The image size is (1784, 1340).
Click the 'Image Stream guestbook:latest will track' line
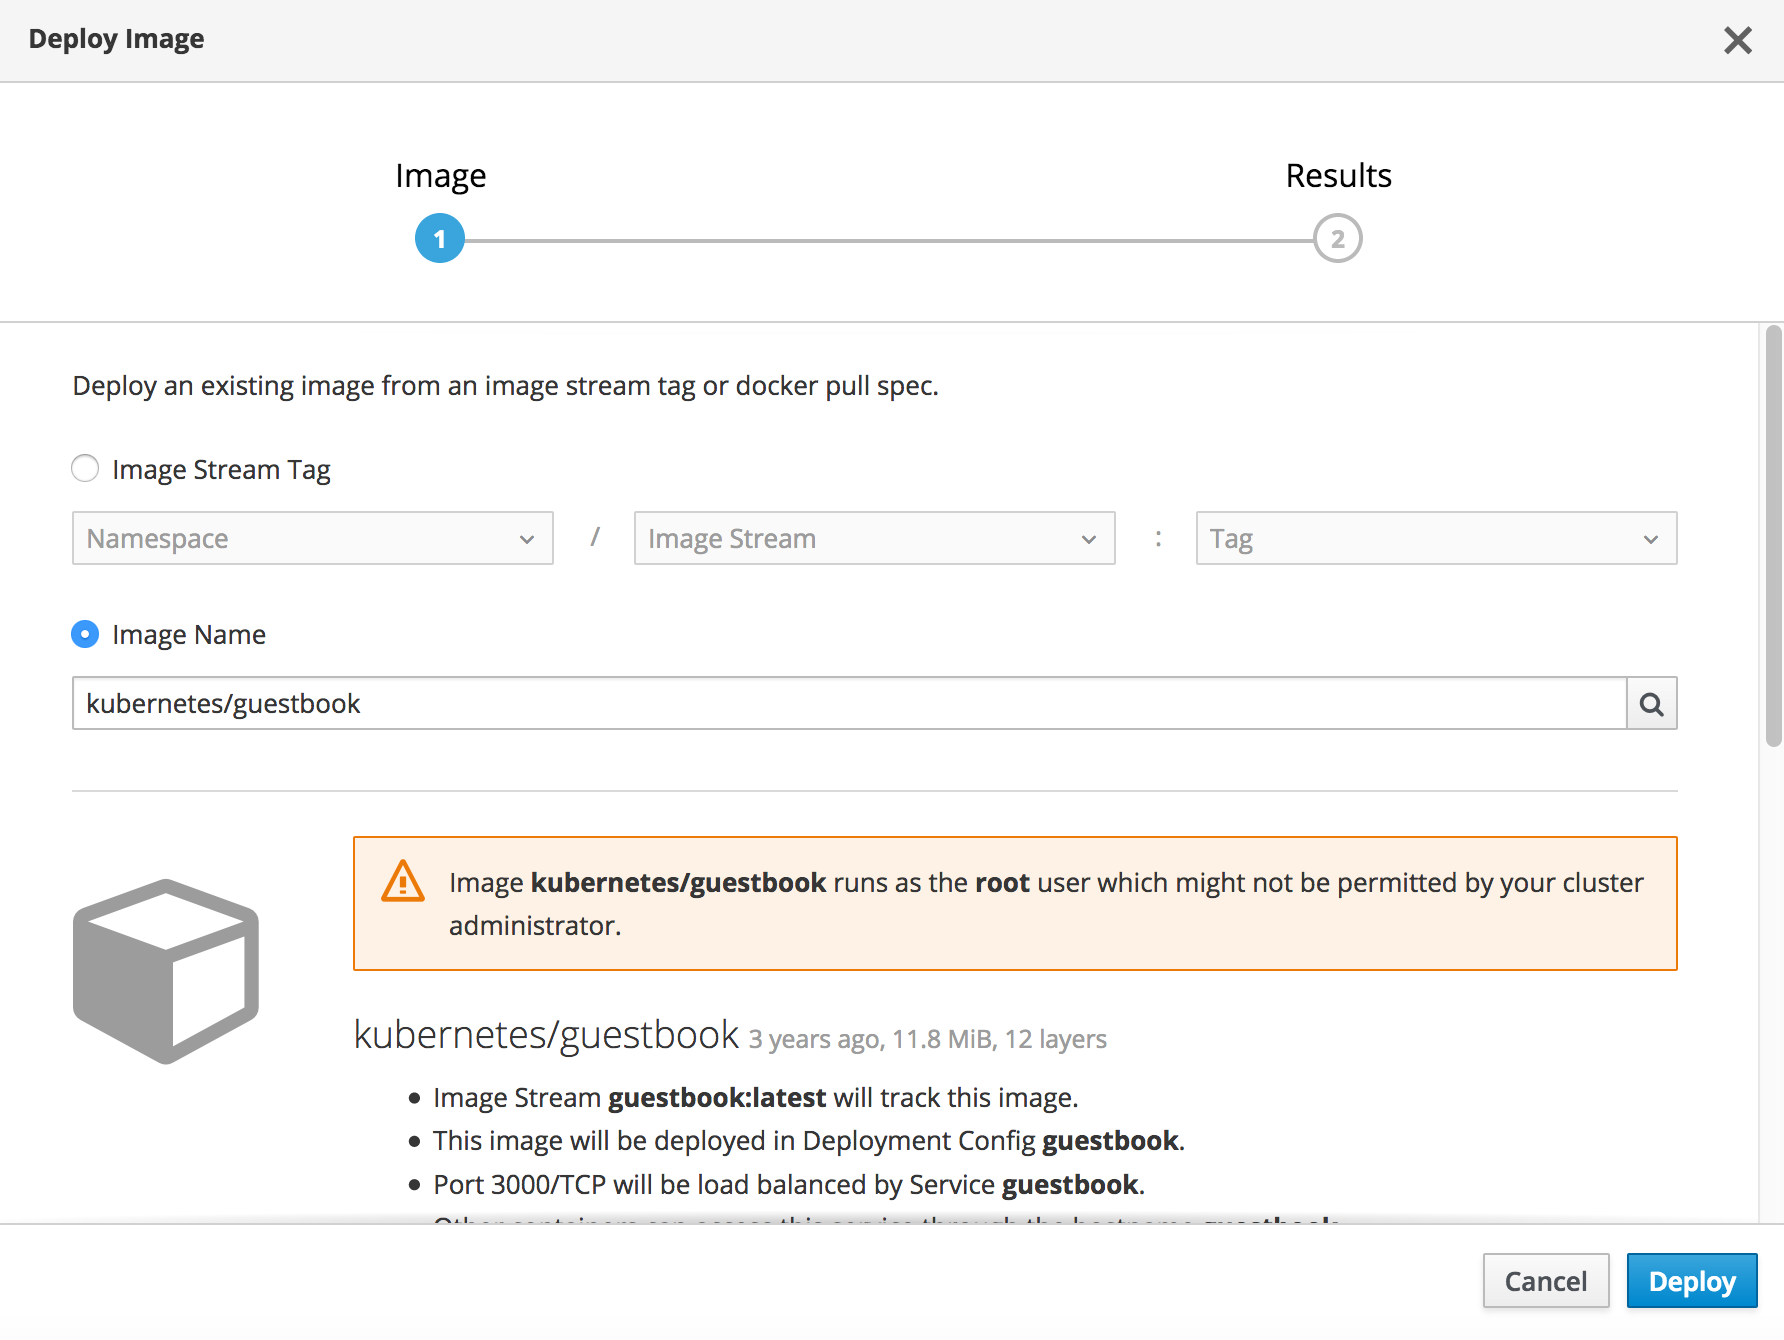click(x=756, y=1098)
